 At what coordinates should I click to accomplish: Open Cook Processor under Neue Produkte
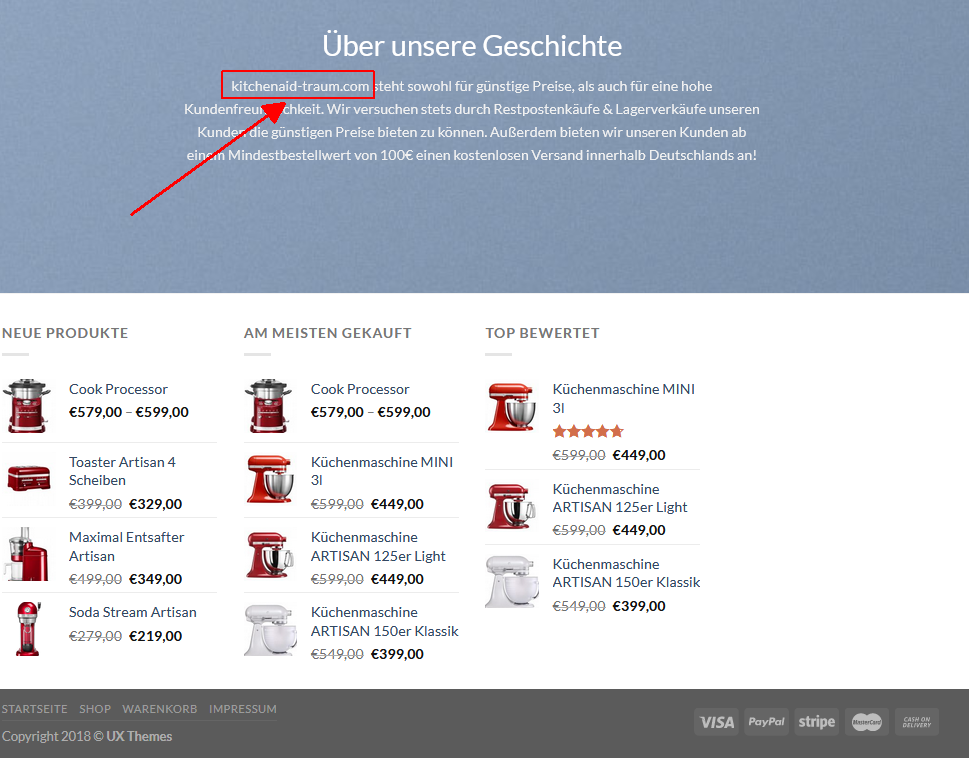pos(118,389)
